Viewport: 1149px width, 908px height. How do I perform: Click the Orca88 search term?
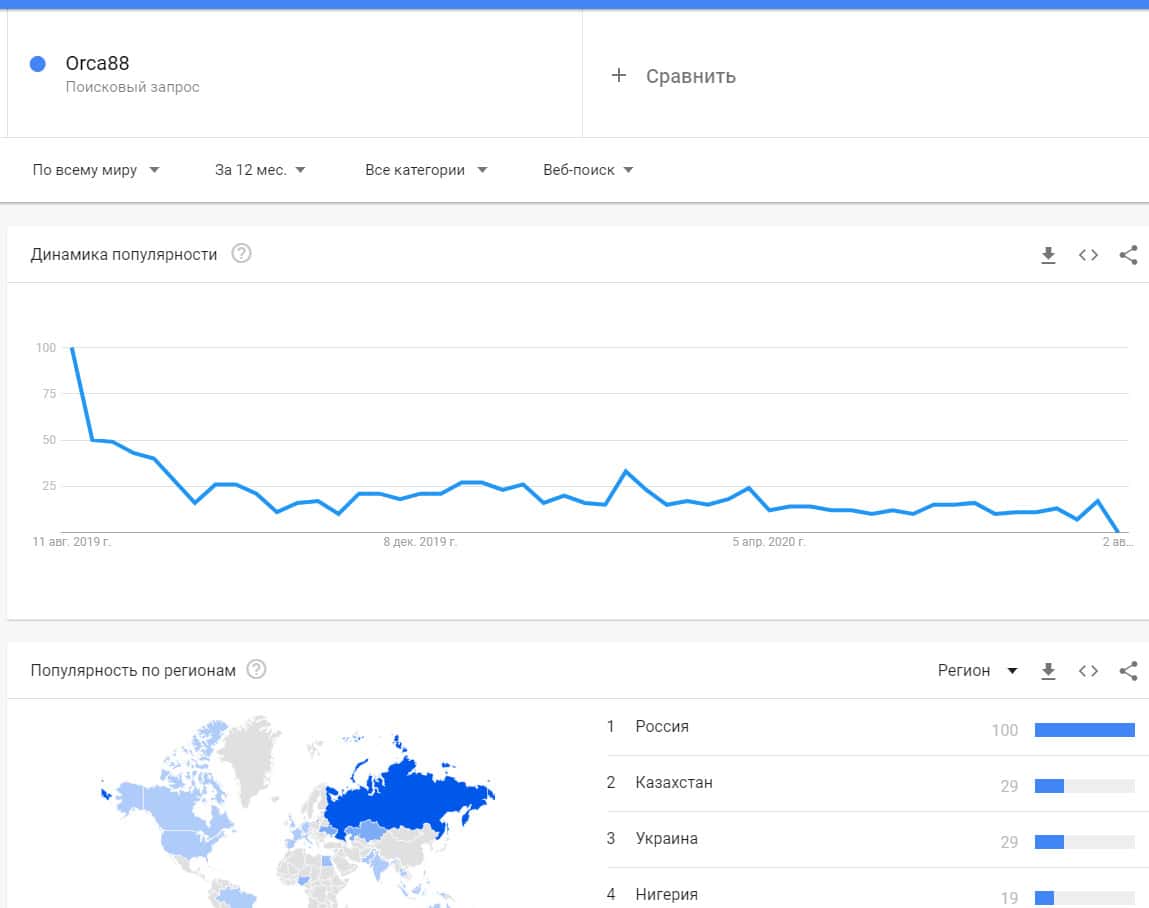tap(97, 64)
